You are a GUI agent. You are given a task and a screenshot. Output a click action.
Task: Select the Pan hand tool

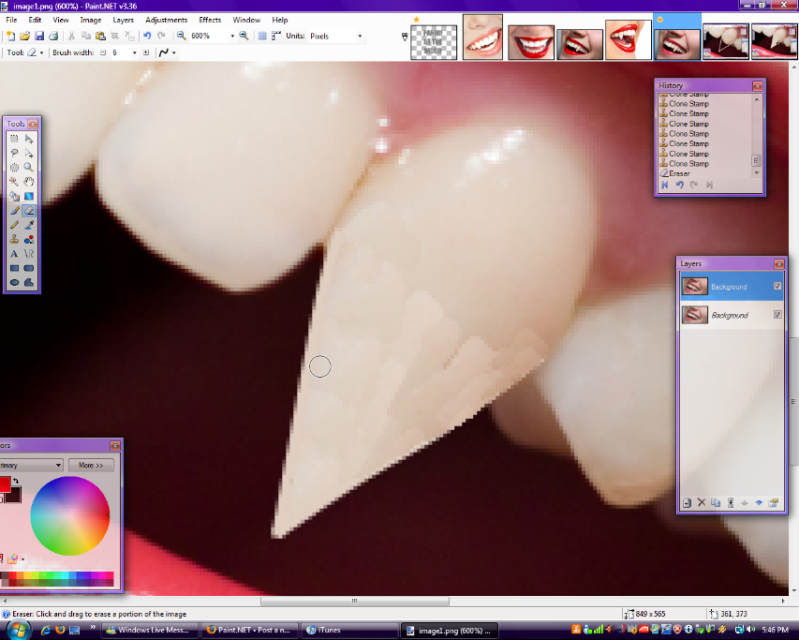[x=29, y=181]
